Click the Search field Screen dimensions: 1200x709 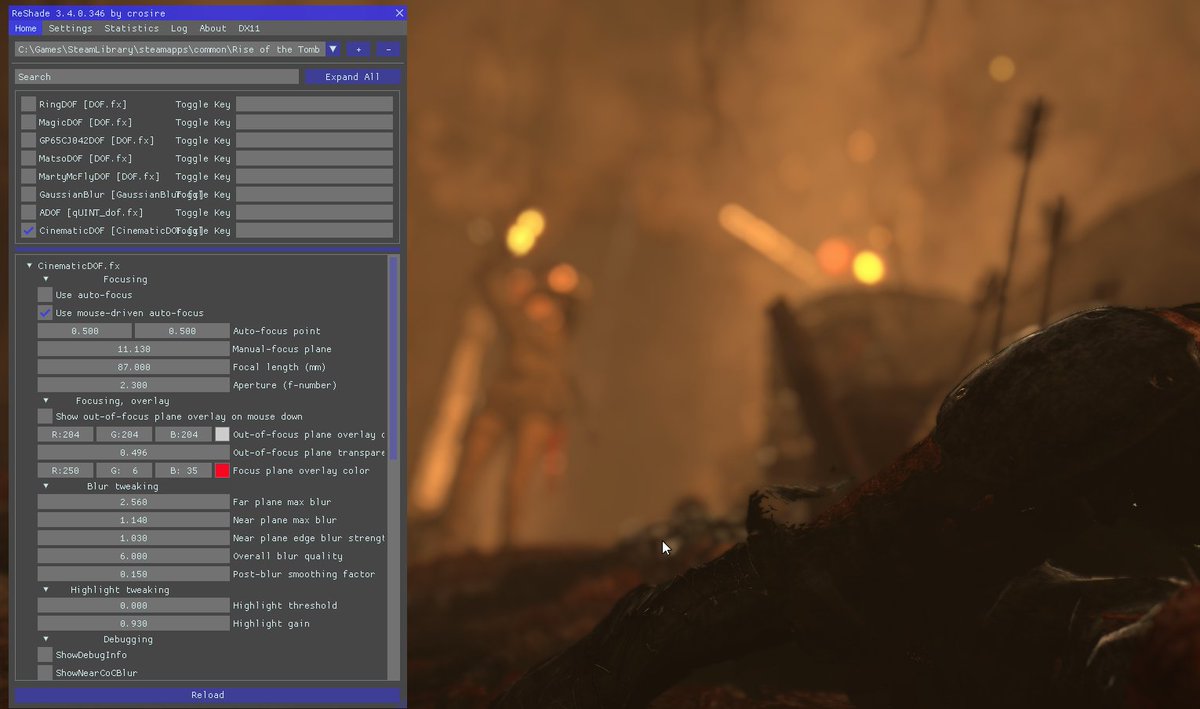click(x=156, y=77)
